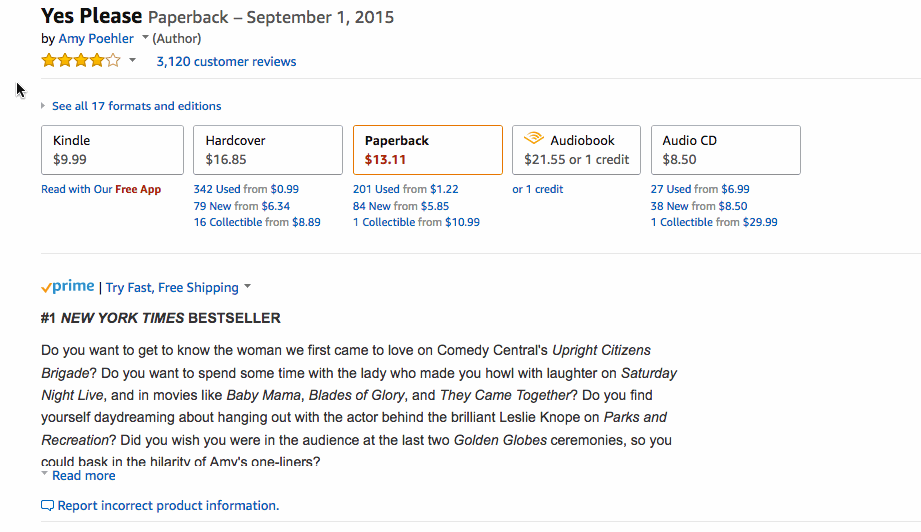Open the star rating breakdown dropdown arrow

133,60
